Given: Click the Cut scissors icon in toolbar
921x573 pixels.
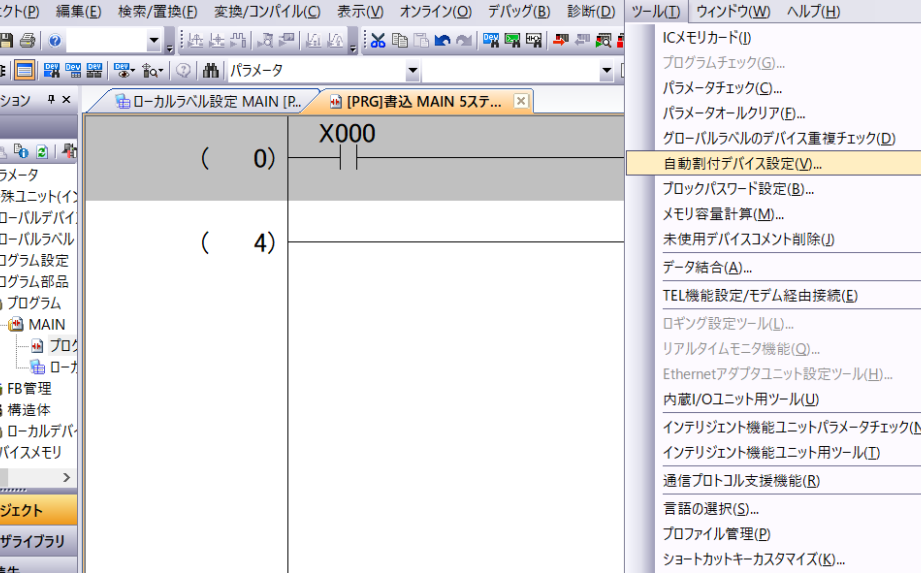Looking at the screenshot, I should point(378,41).
